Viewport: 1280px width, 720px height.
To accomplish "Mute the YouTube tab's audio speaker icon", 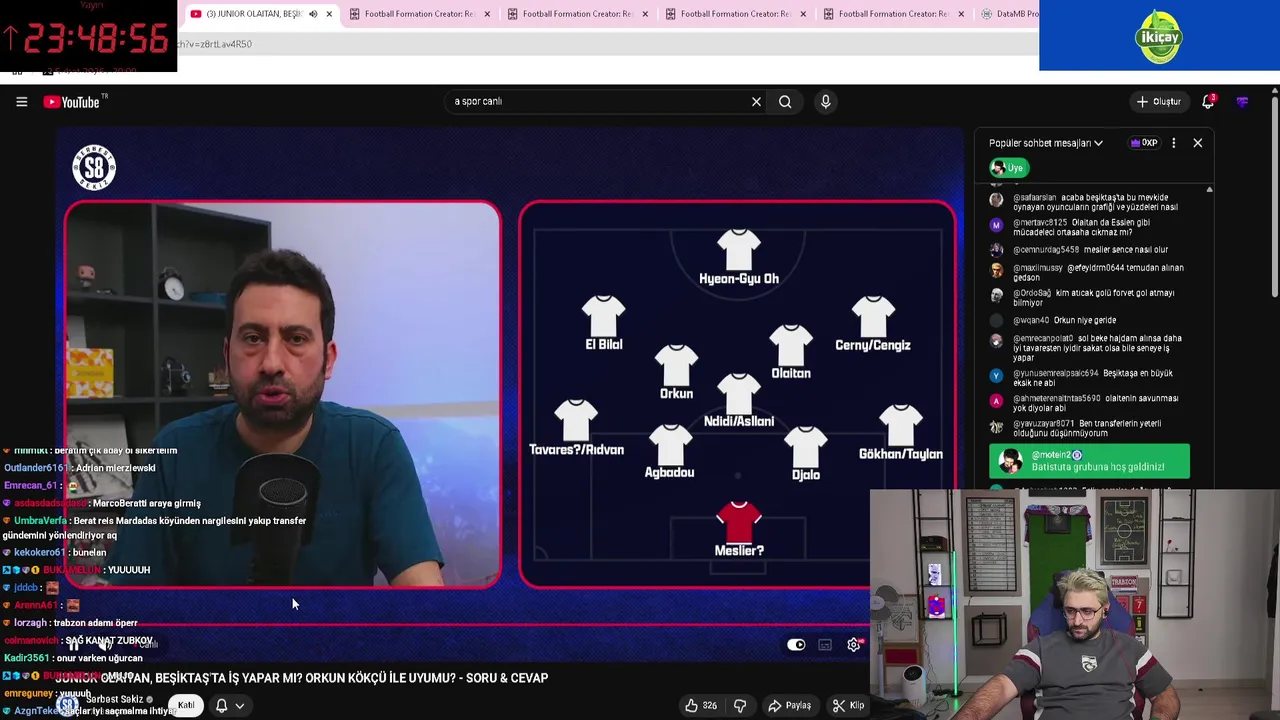I will 312,14.
